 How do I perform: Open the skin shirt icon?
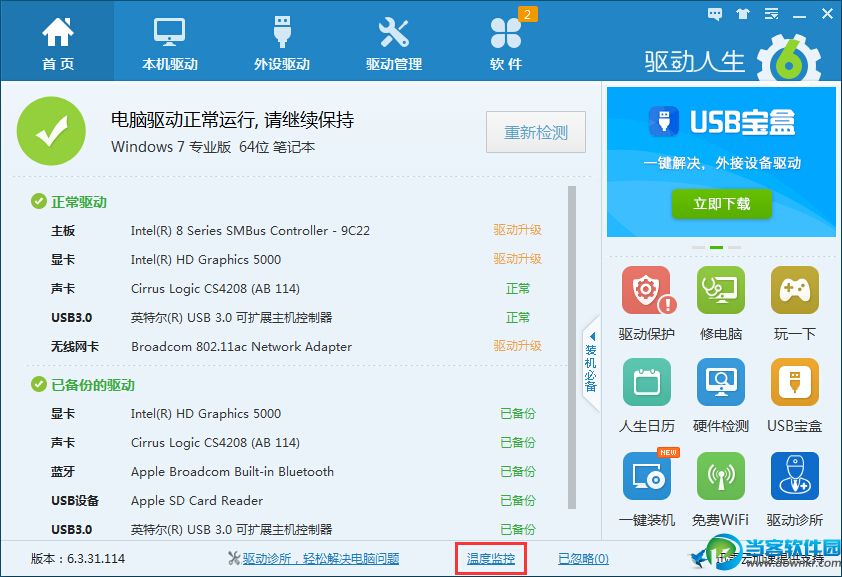(743, 14)
